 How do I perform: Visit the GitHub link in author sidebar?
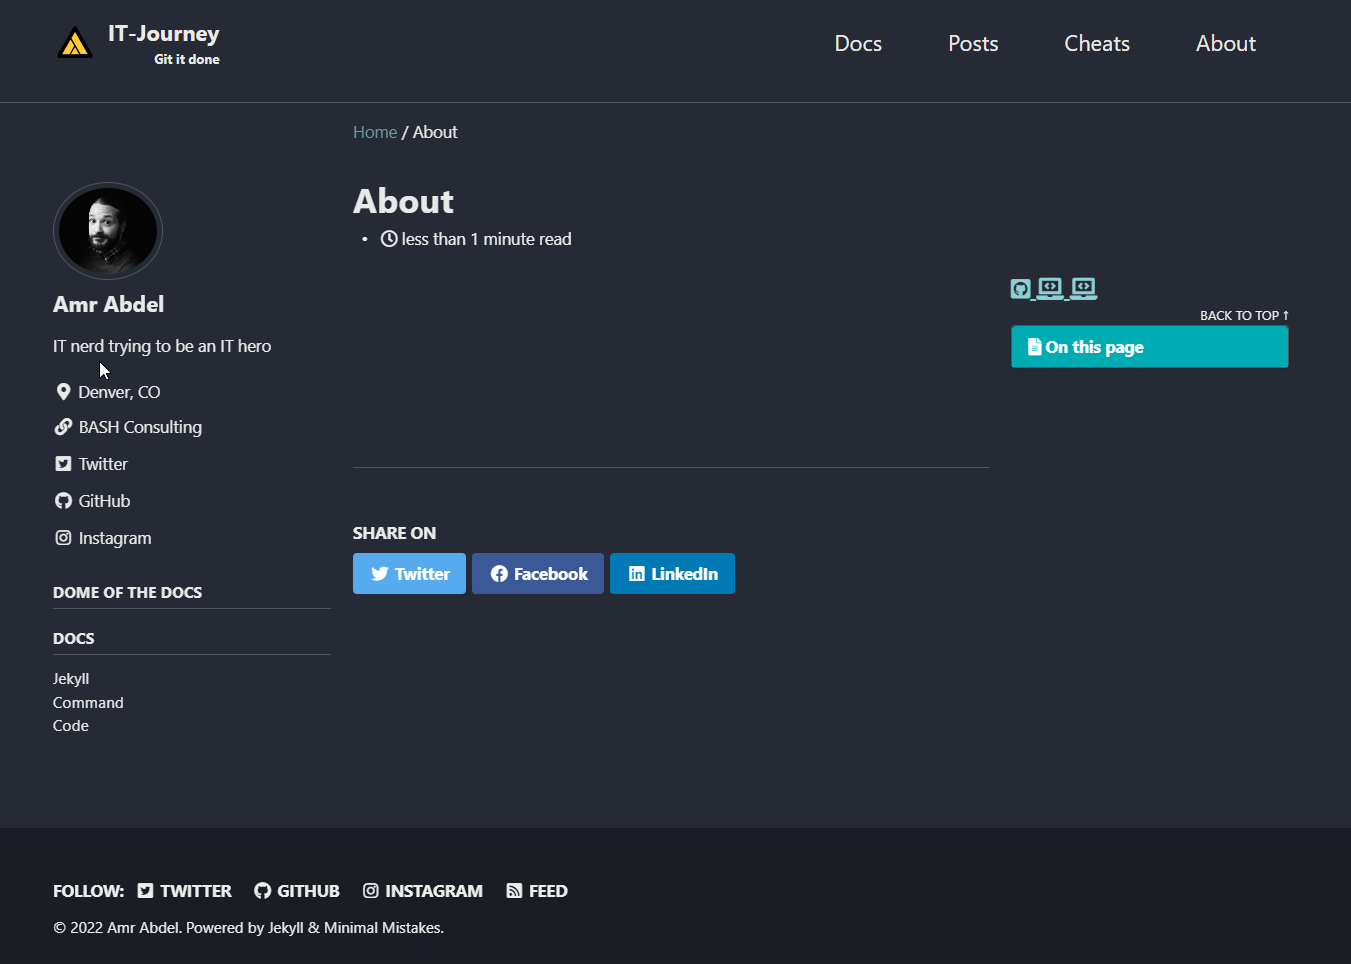(104, 501)
